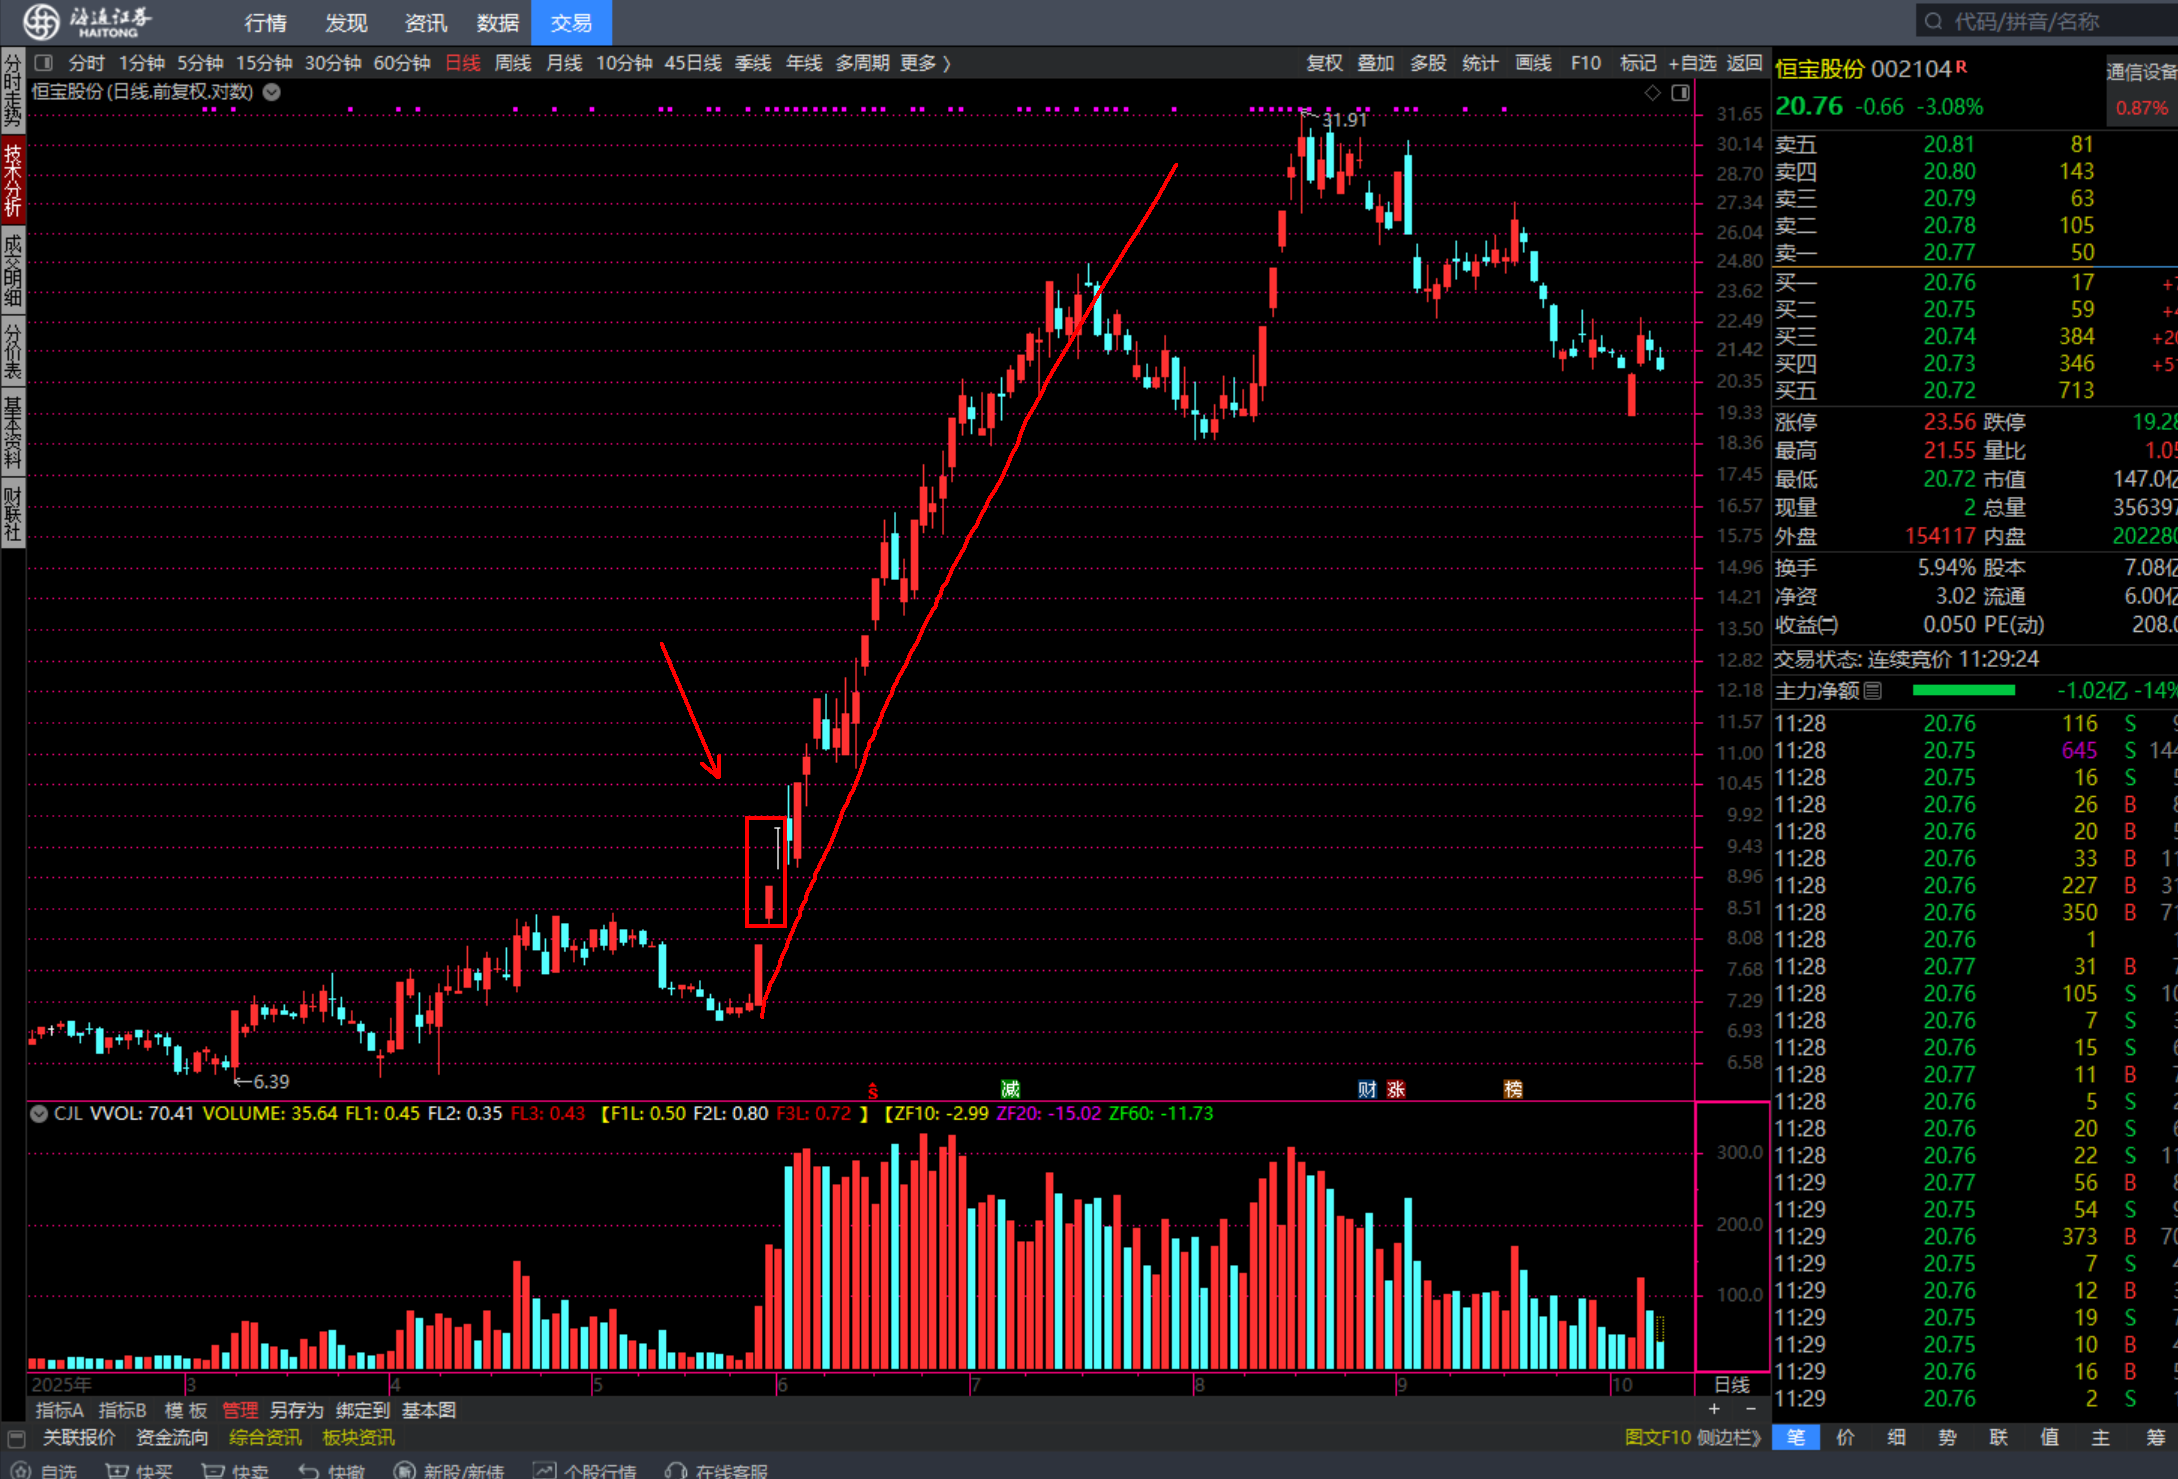The width and height of the screenshot is (2178, 1479).
Task: Click the Haitong Securities logo icon
Action: pyautogui.click(x=42, y=21)
